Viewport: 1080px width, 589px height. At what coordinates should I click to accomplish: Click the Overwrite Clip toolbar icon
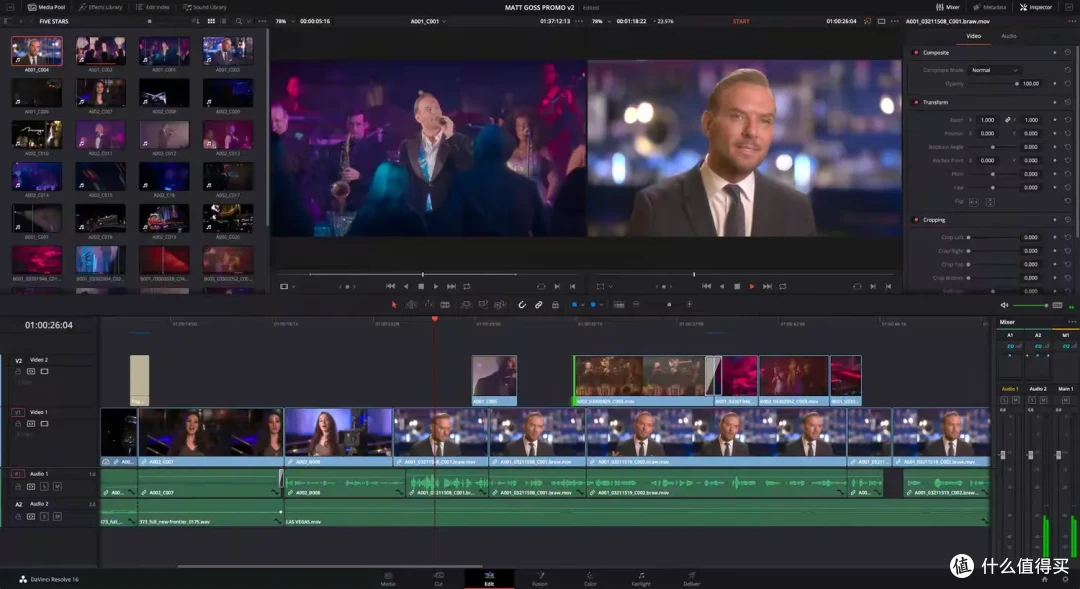coord(483,304)
